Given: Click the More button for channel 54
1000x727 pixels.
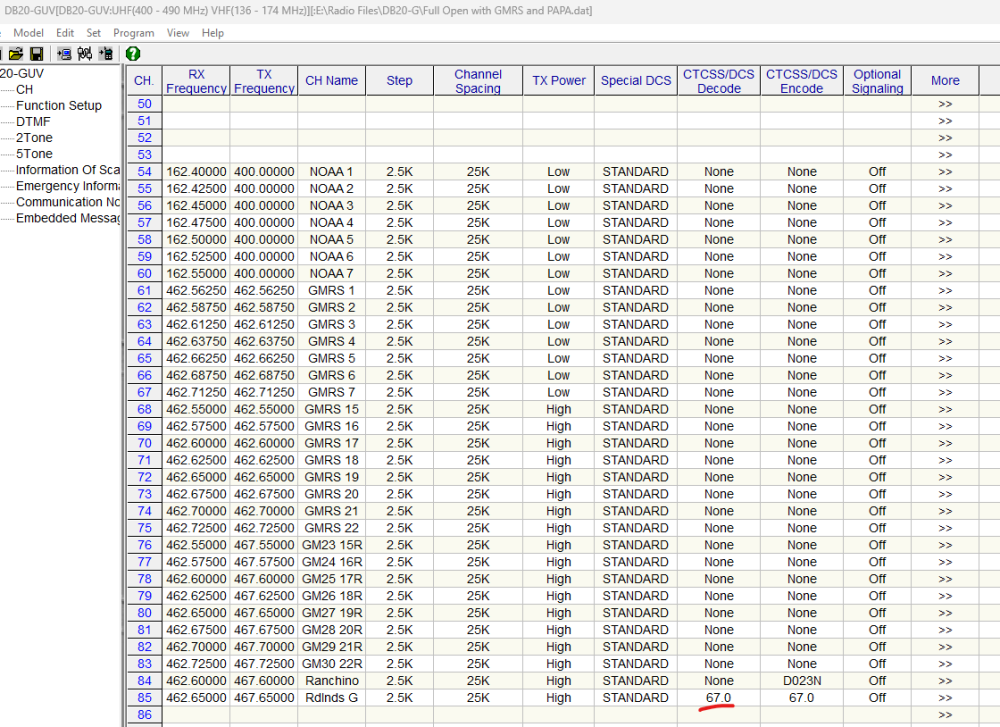Looking at the screenshot, I should click(944, 171).
